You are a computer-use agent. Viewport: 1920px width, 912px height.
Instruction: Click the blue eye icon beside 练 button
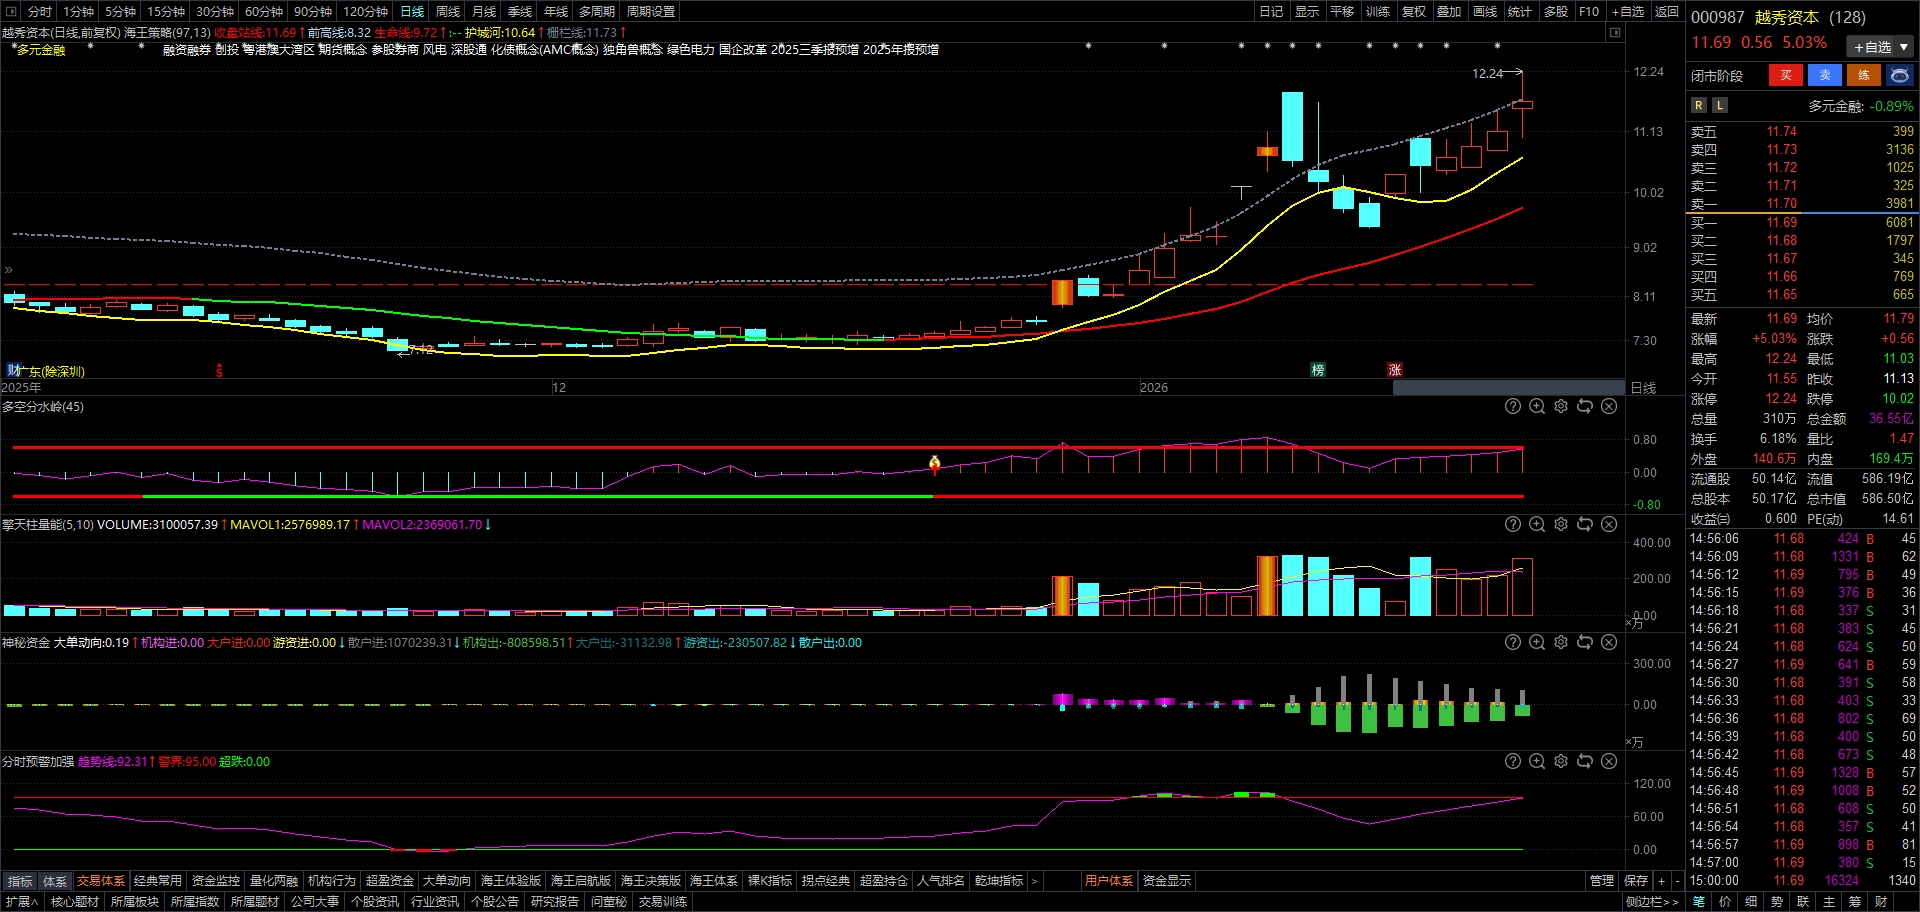point(1899,75)
